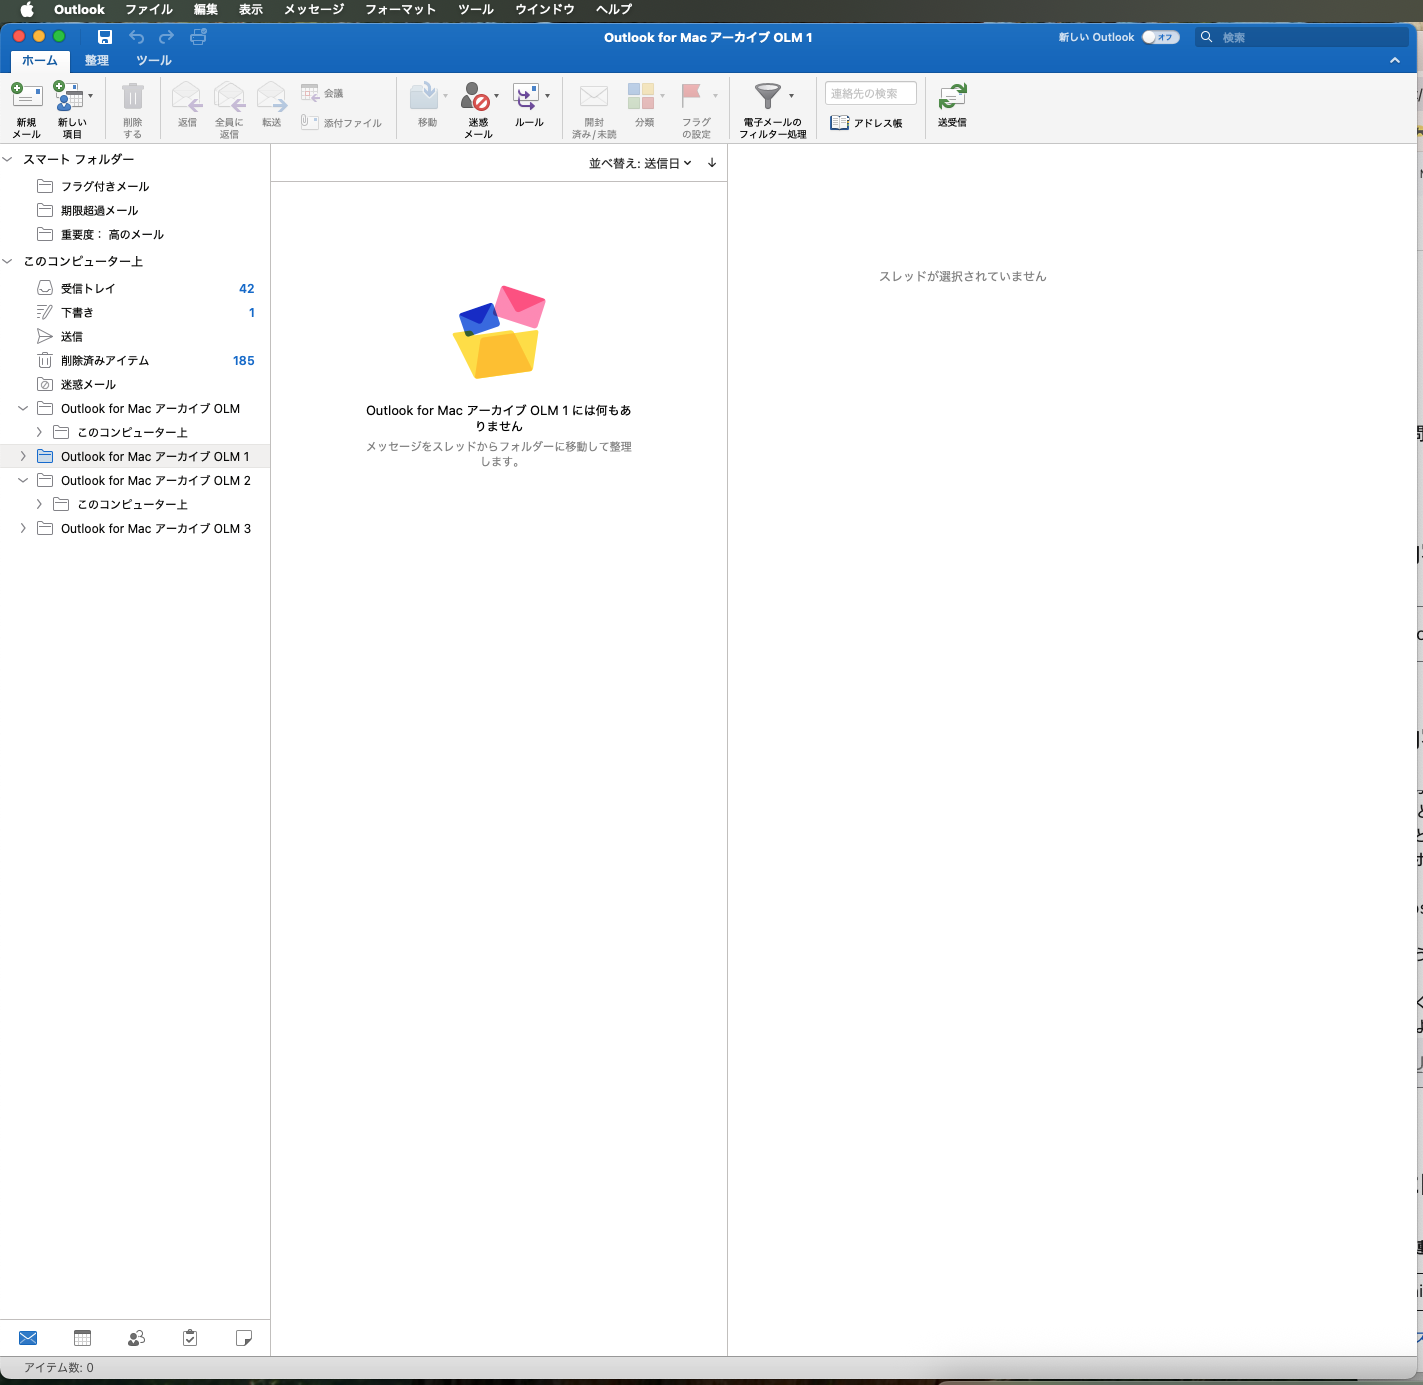The height and width of the screenshot is (1385, 1423).
Task: Open the 並べ替え: 送信日 sort dropdown
Action: coord(640,163)
